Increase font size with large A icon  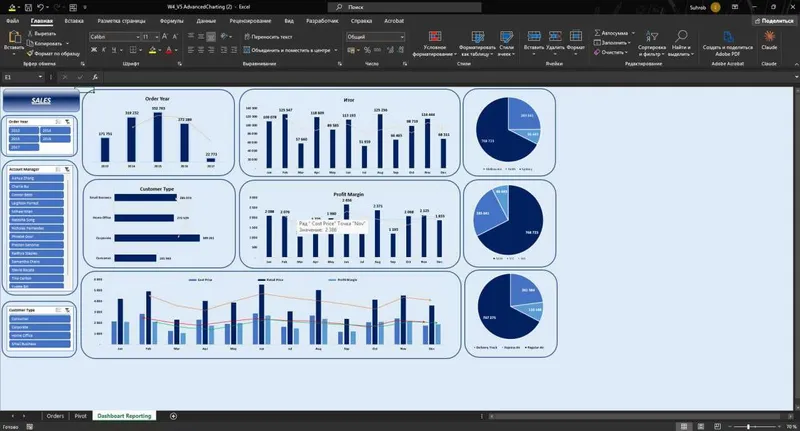tap(165, 37)
